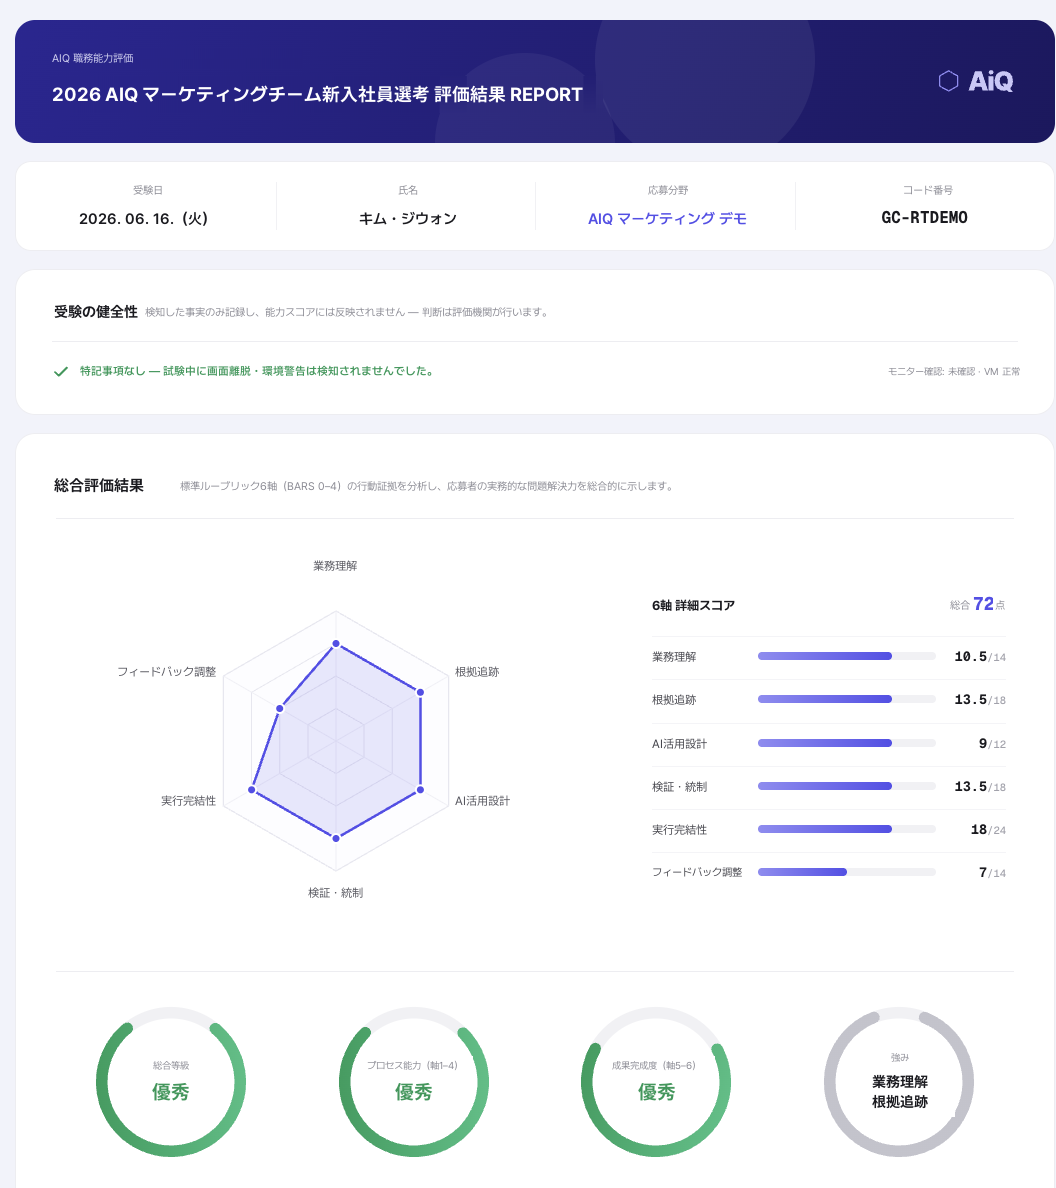This screenshot has width=1056, height=1188.
Task: Click the '9/12' score value
Action: 992,744
